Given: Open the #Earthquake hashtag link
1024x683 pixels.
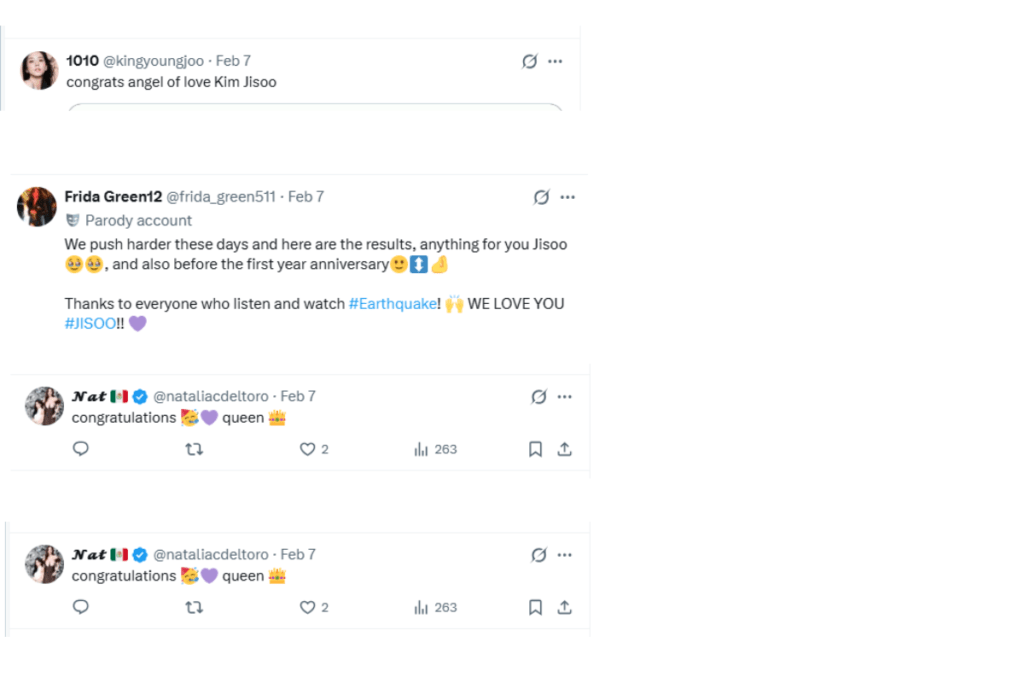Looking at the screenshot, I should tap(393, 303).
